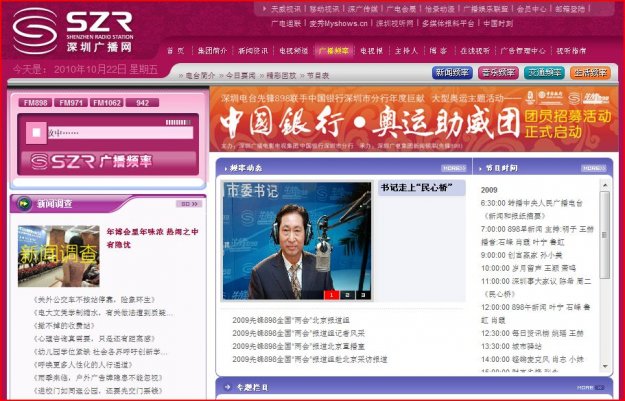Click the 中国时刻 link
Screen dimensions: 625x401
pos(498,23)
